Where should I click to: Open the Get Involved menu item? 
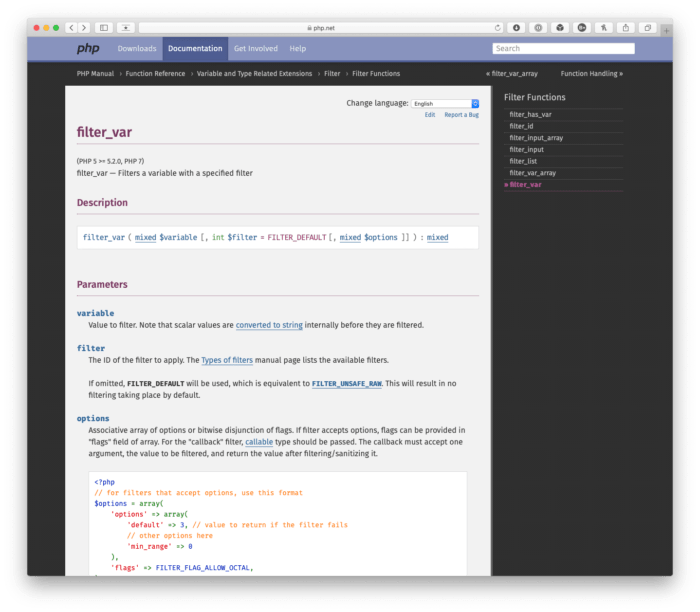(x=256, y=48)
